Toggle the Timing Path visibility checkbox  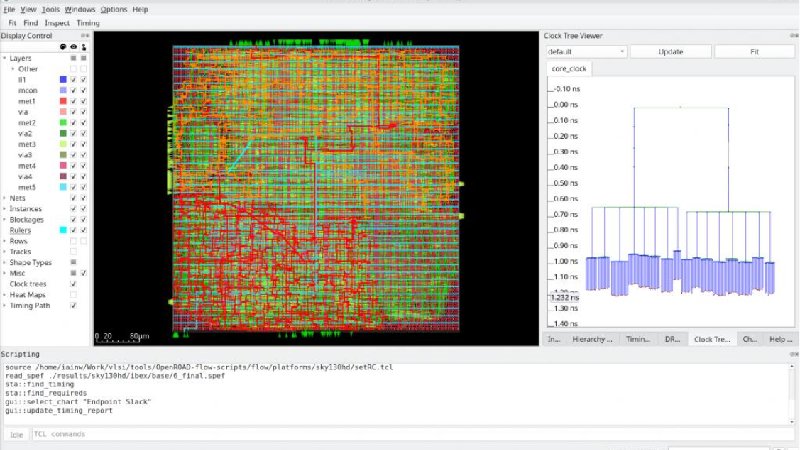coord(73,306)
